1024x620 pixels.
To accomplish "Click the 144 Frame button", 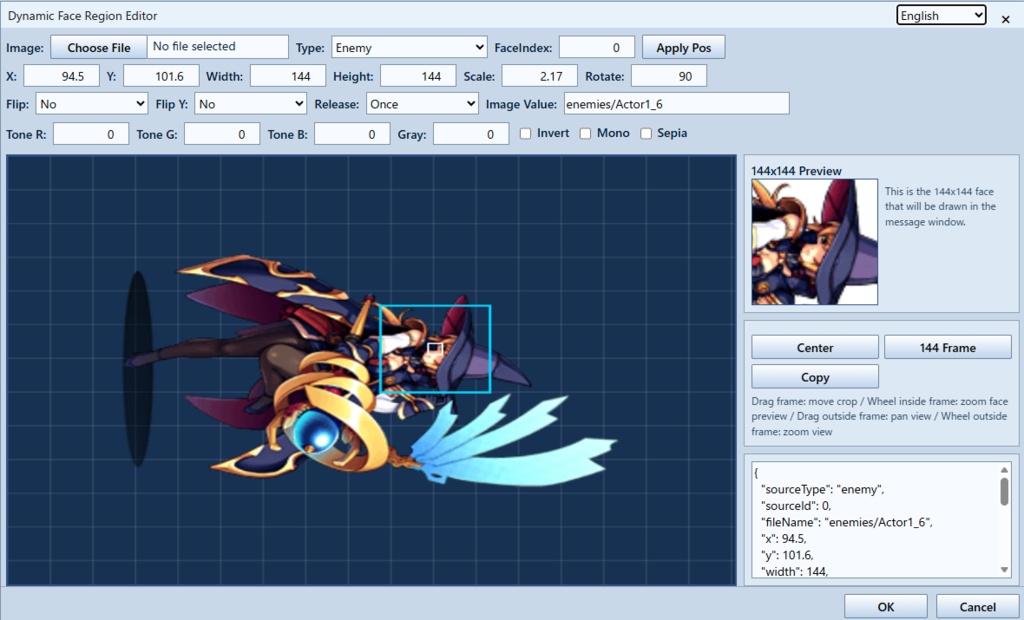I will (948, 348).
